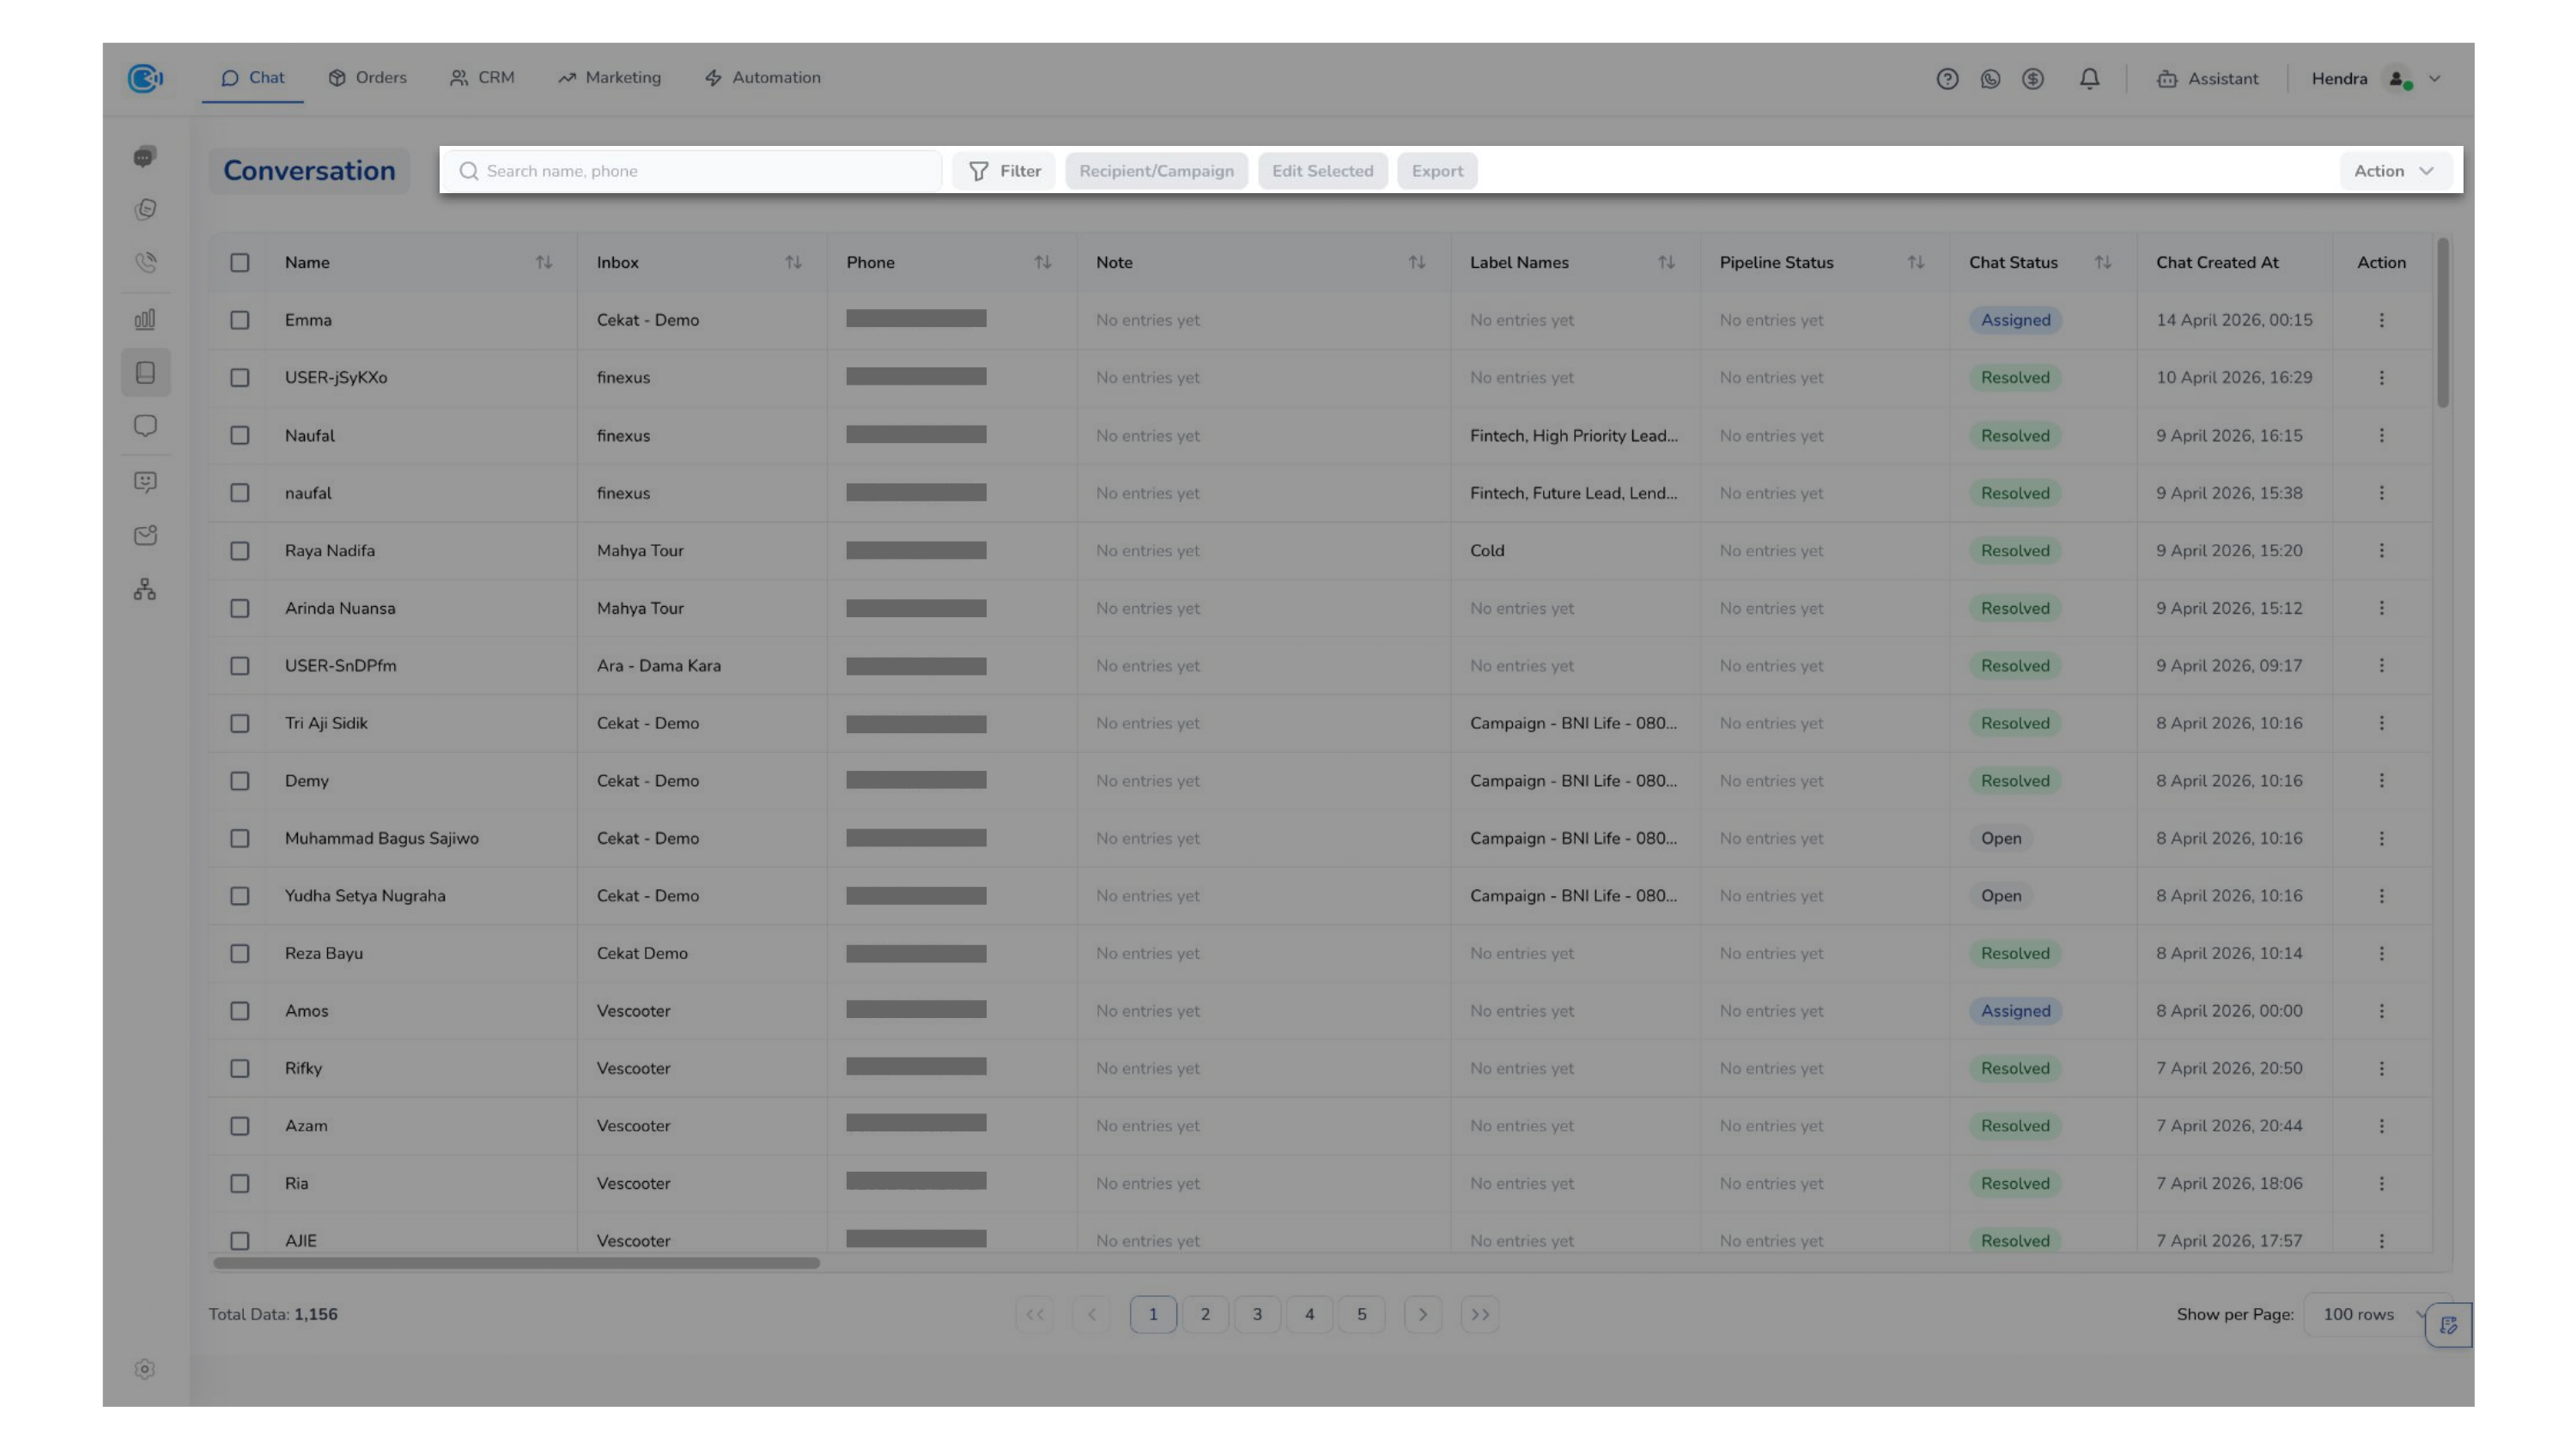Open settings gear in sidebar

click(145, 1369)
